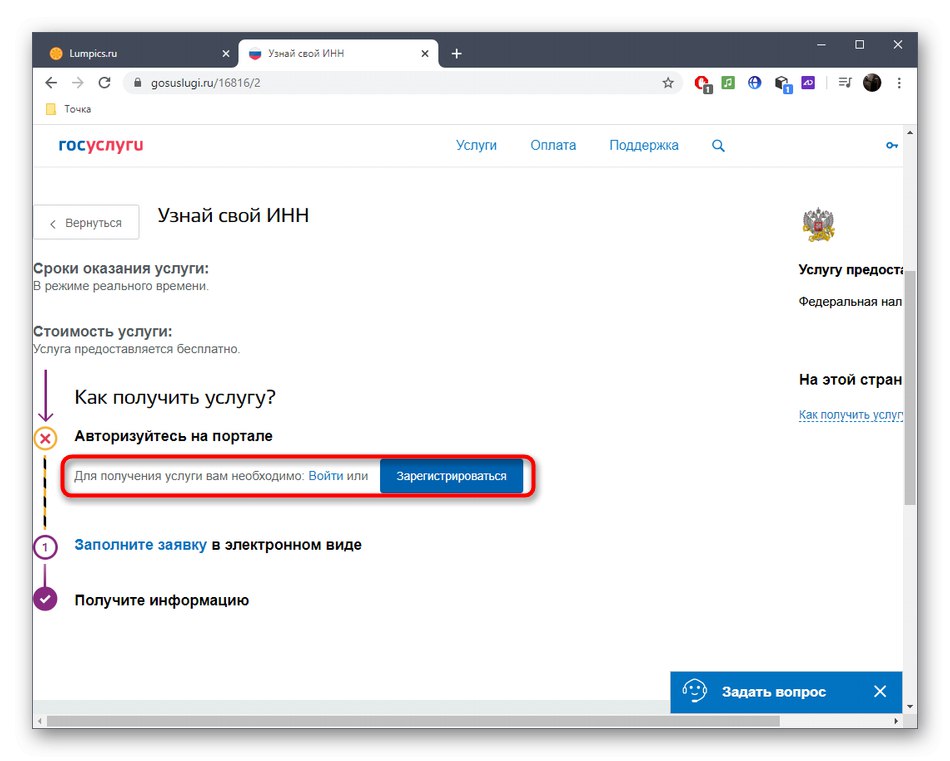
Task: Click the vertical page scrollbar thumb
Action: click(910, 388)
